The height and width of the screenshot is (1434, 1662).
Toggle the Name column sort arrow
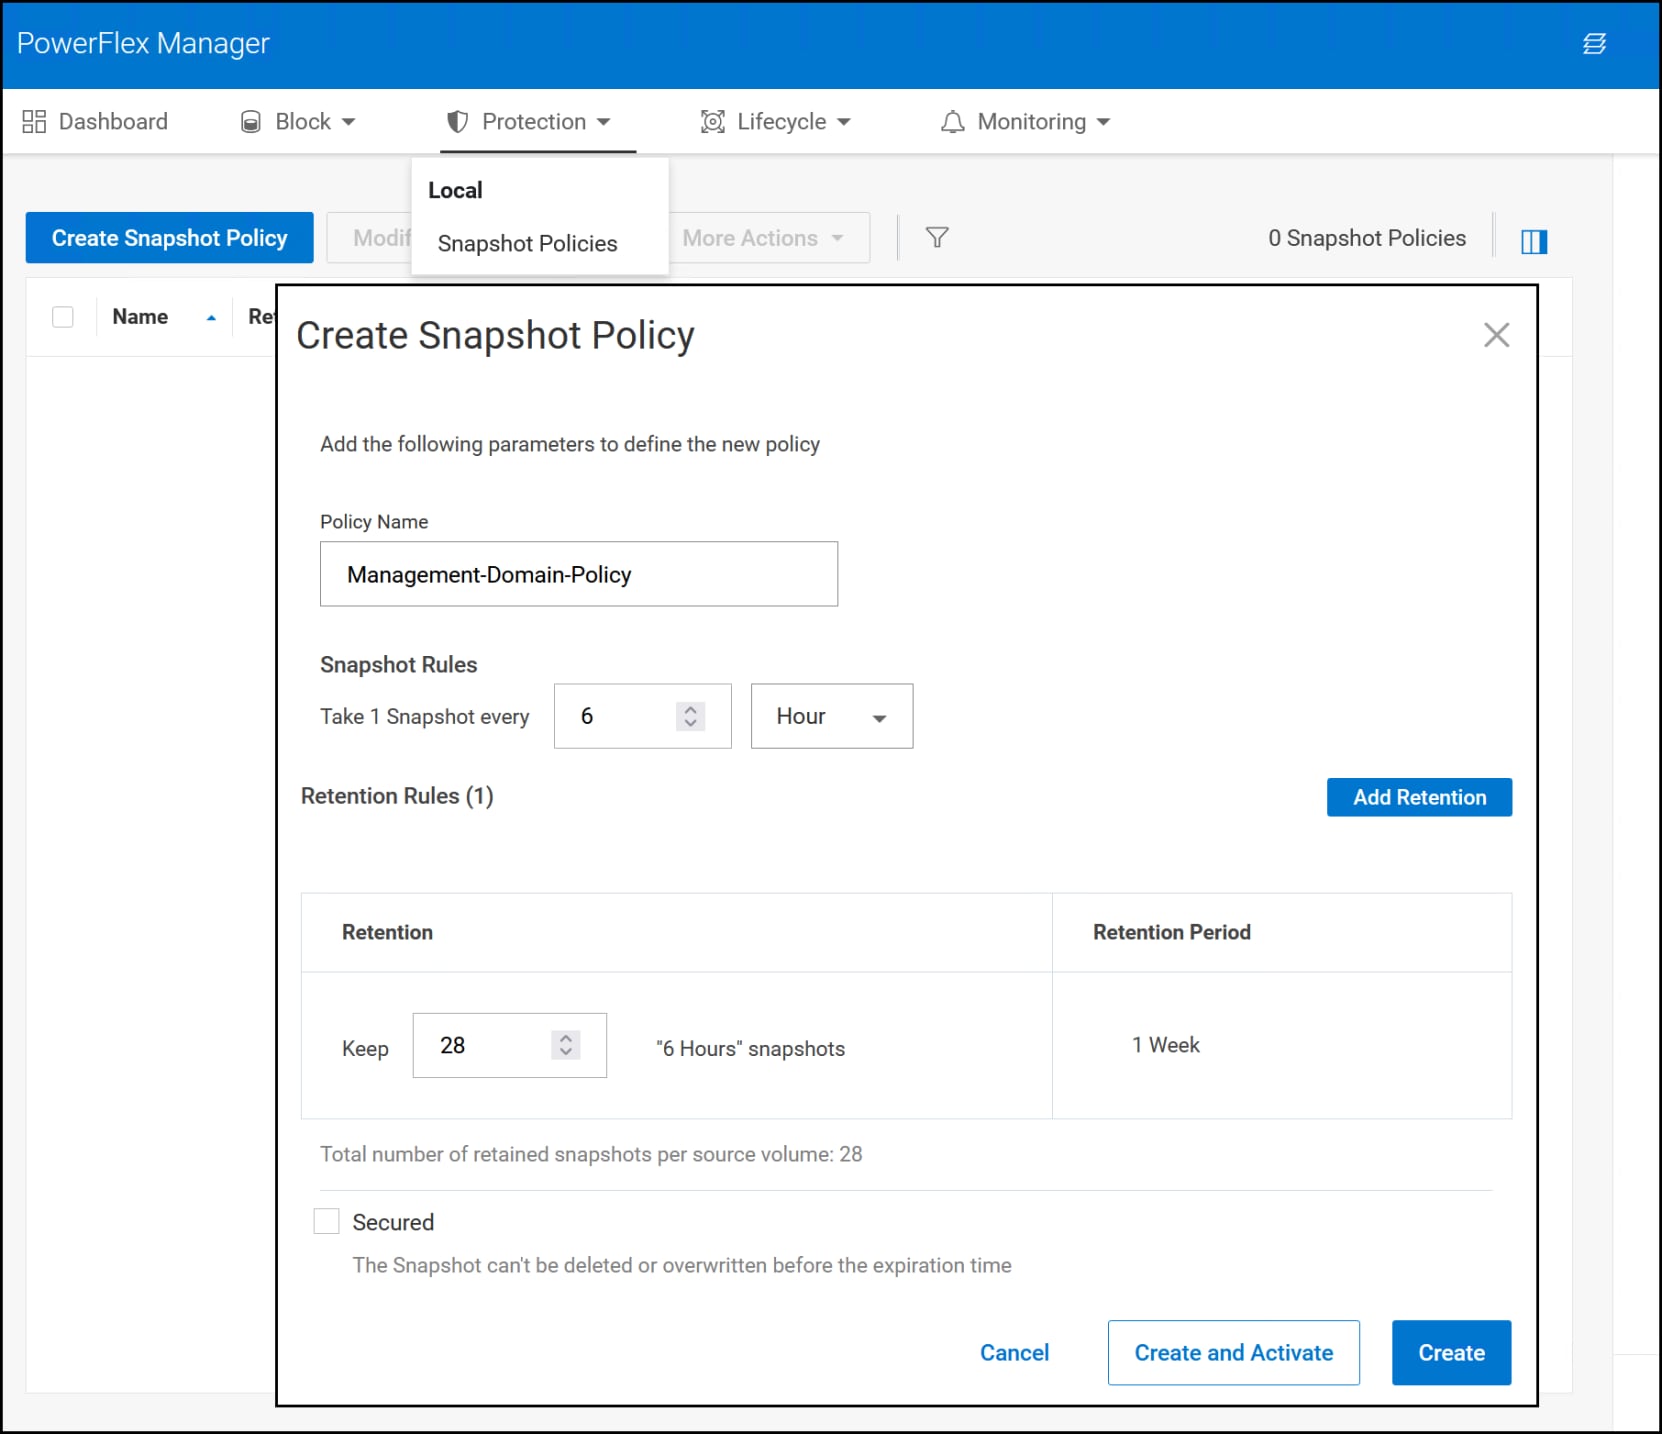211,318
